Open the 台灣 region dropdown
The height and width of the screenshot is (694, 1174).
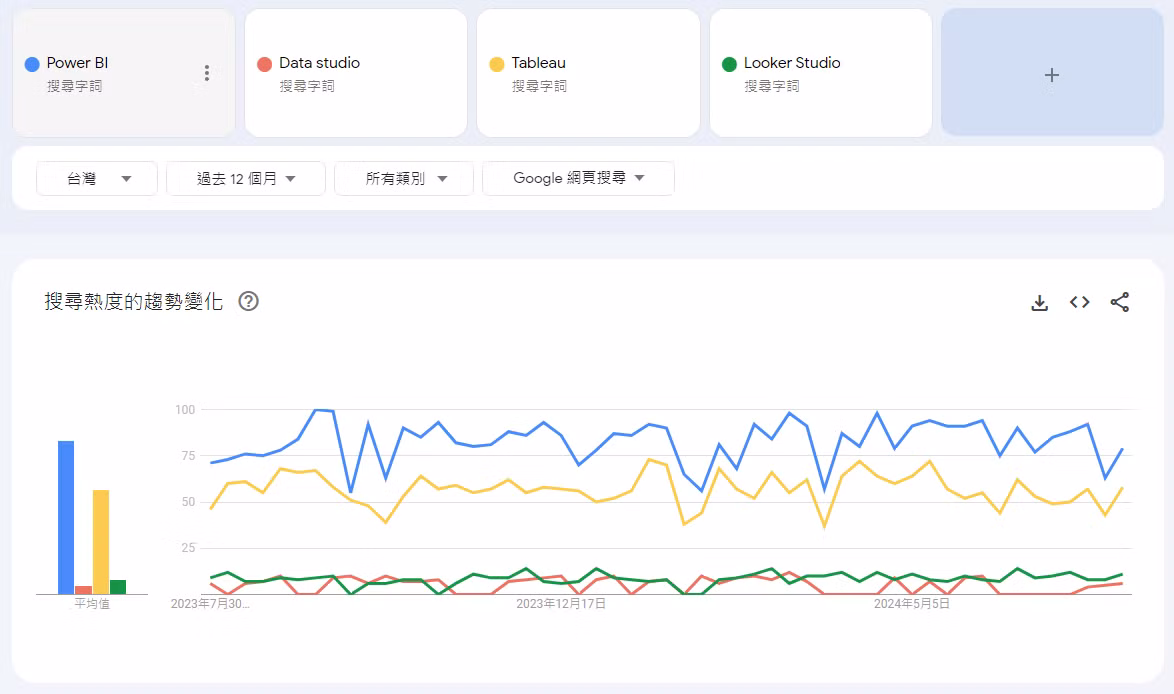97,178
